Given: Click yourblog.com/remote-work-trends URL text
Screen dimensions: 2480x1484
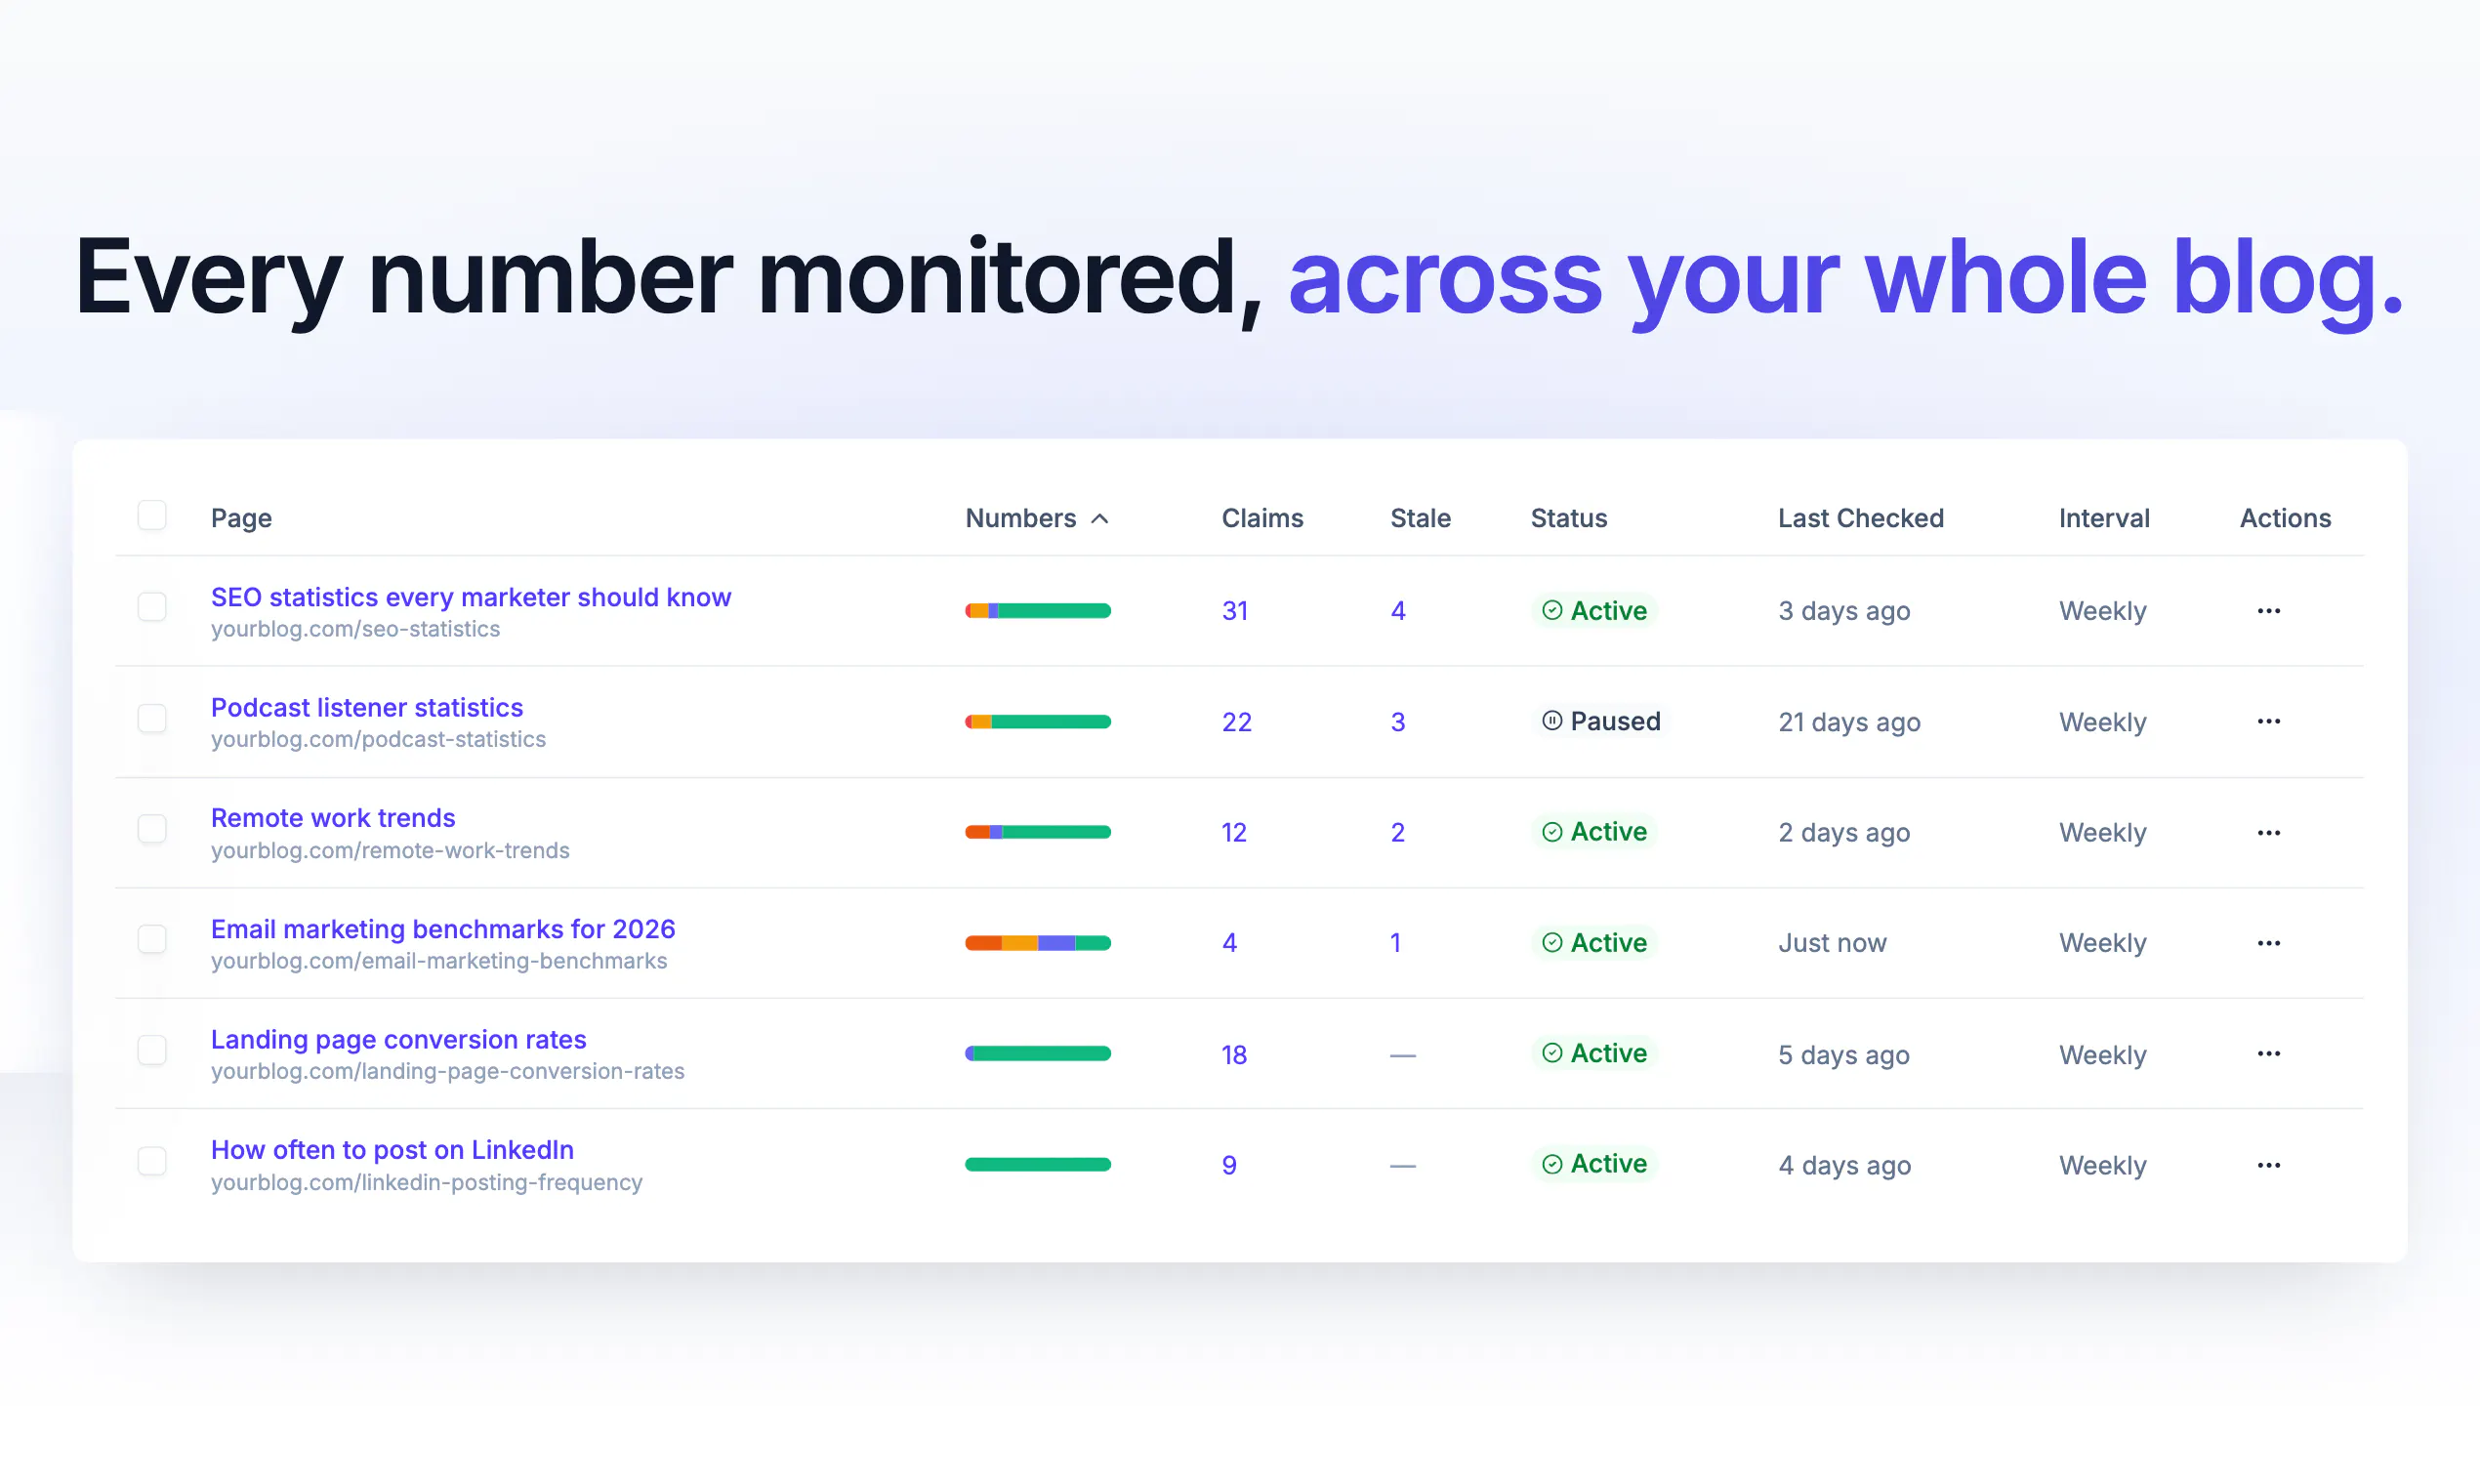Looking at the screenshot, I should click(390, 851).
